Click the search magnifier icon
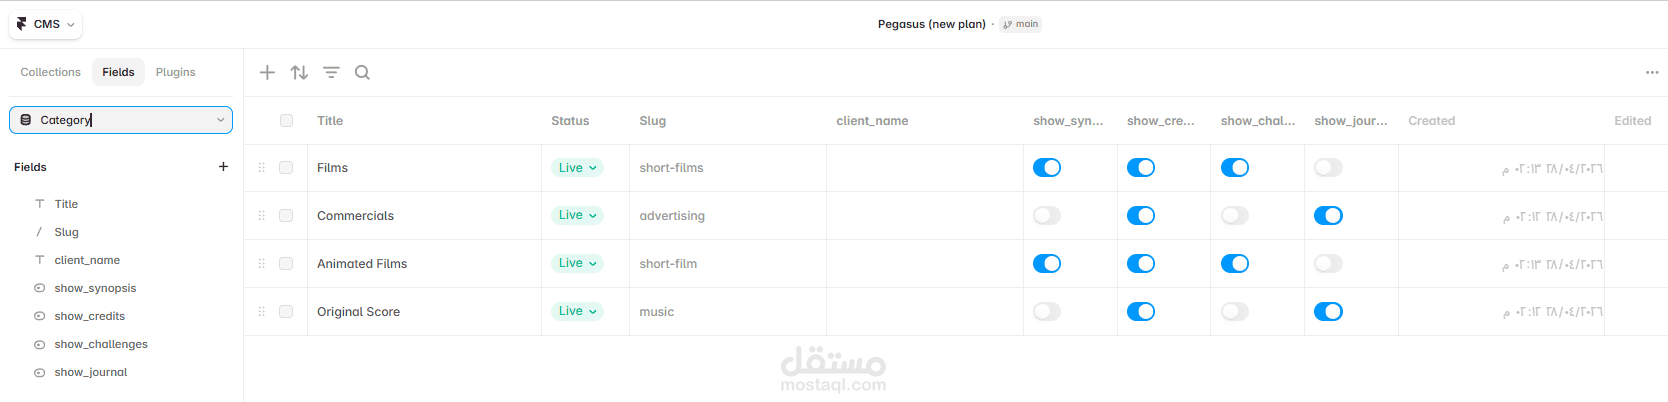 click(362, 72)
